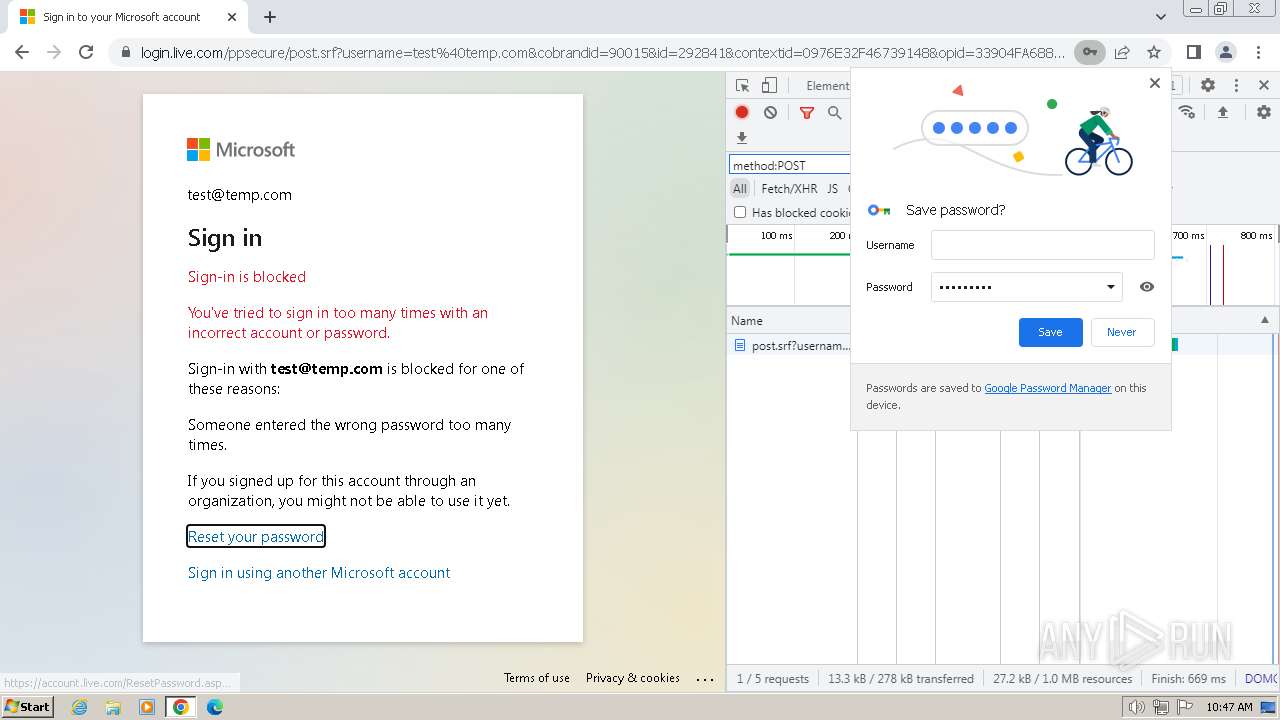
Task: Click the export HAR download arrow icon
Action: [x=742, y=138]
